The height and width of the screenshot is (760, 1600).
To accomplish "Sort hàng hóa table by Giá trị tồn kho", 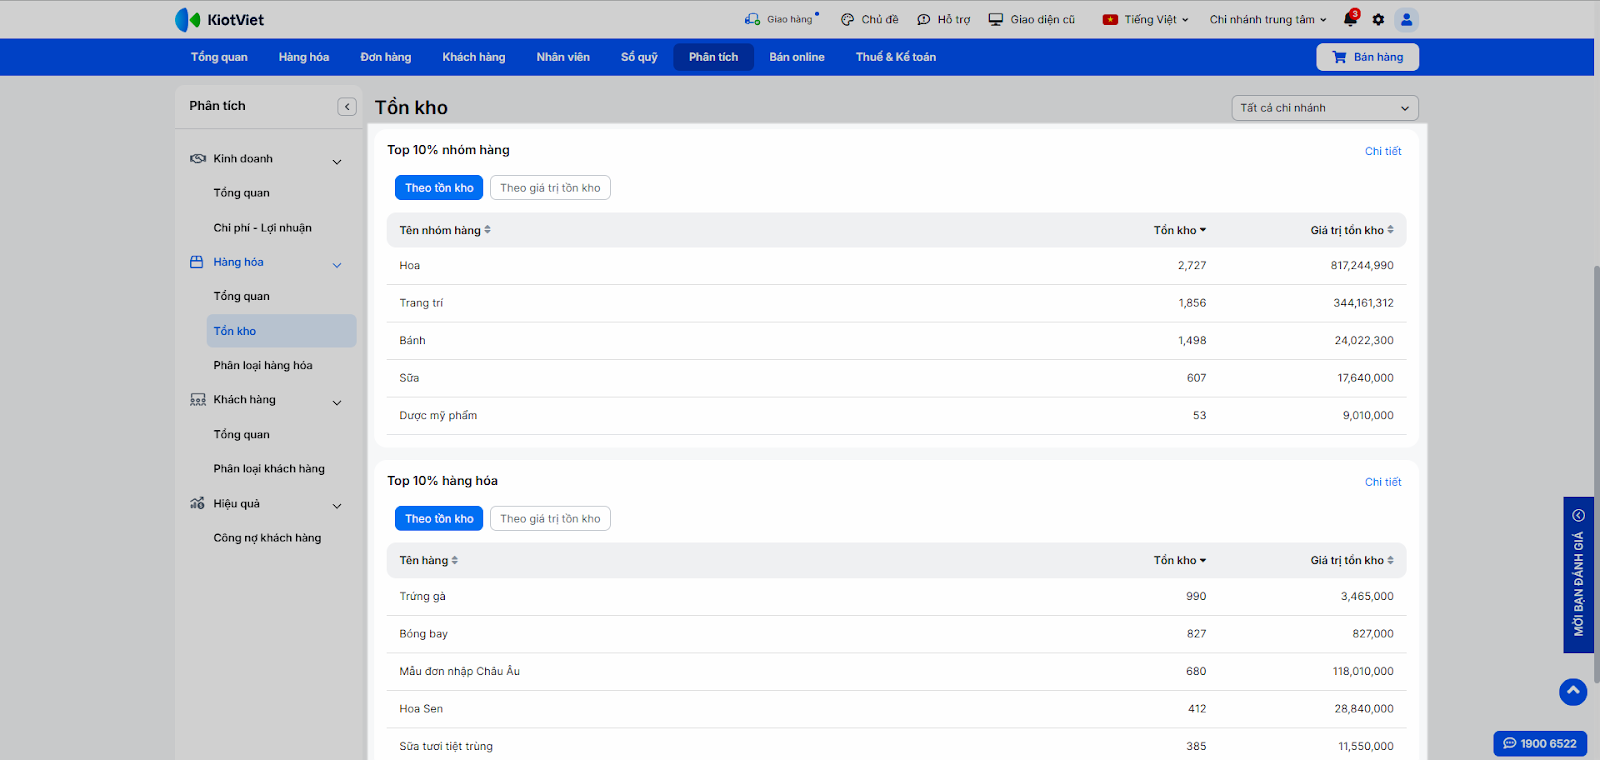I will click(1352, 561).
